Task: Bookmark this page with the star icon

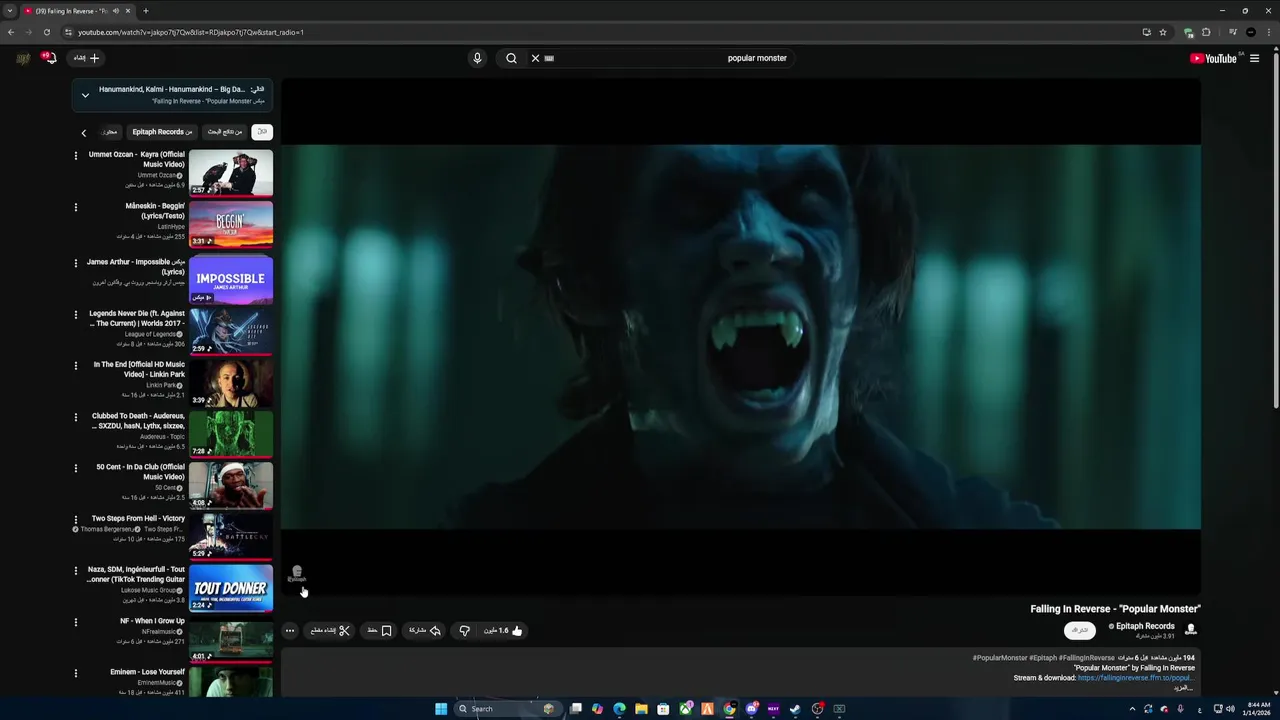Action: [x=1163, y=32]
